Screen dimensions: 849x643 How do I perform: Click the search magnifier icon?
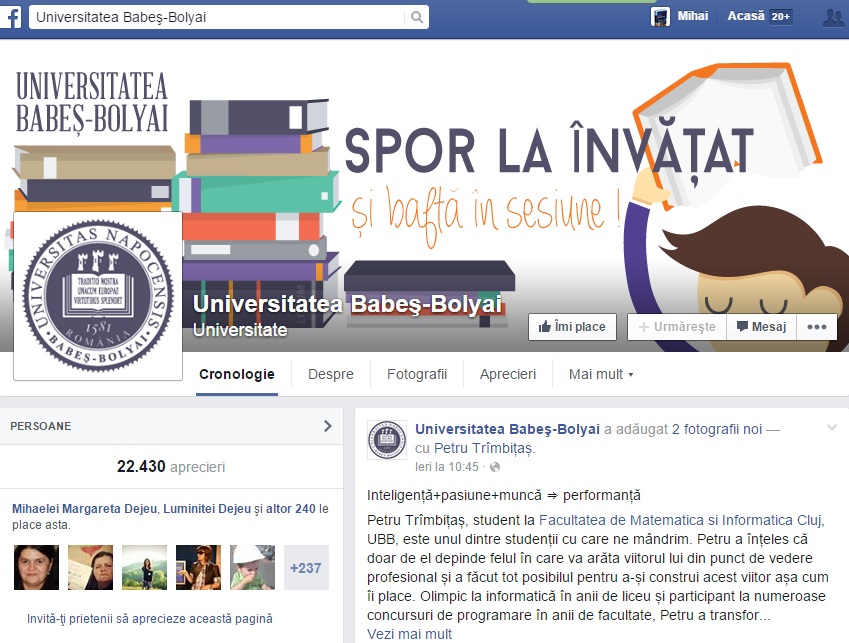click(x=416, y=17)
